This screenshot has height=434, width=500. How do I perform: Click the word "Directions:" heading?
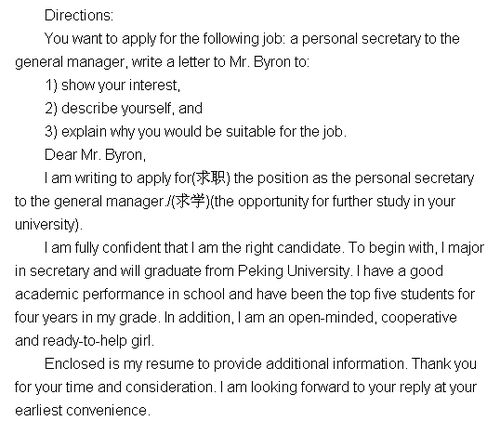79,16
